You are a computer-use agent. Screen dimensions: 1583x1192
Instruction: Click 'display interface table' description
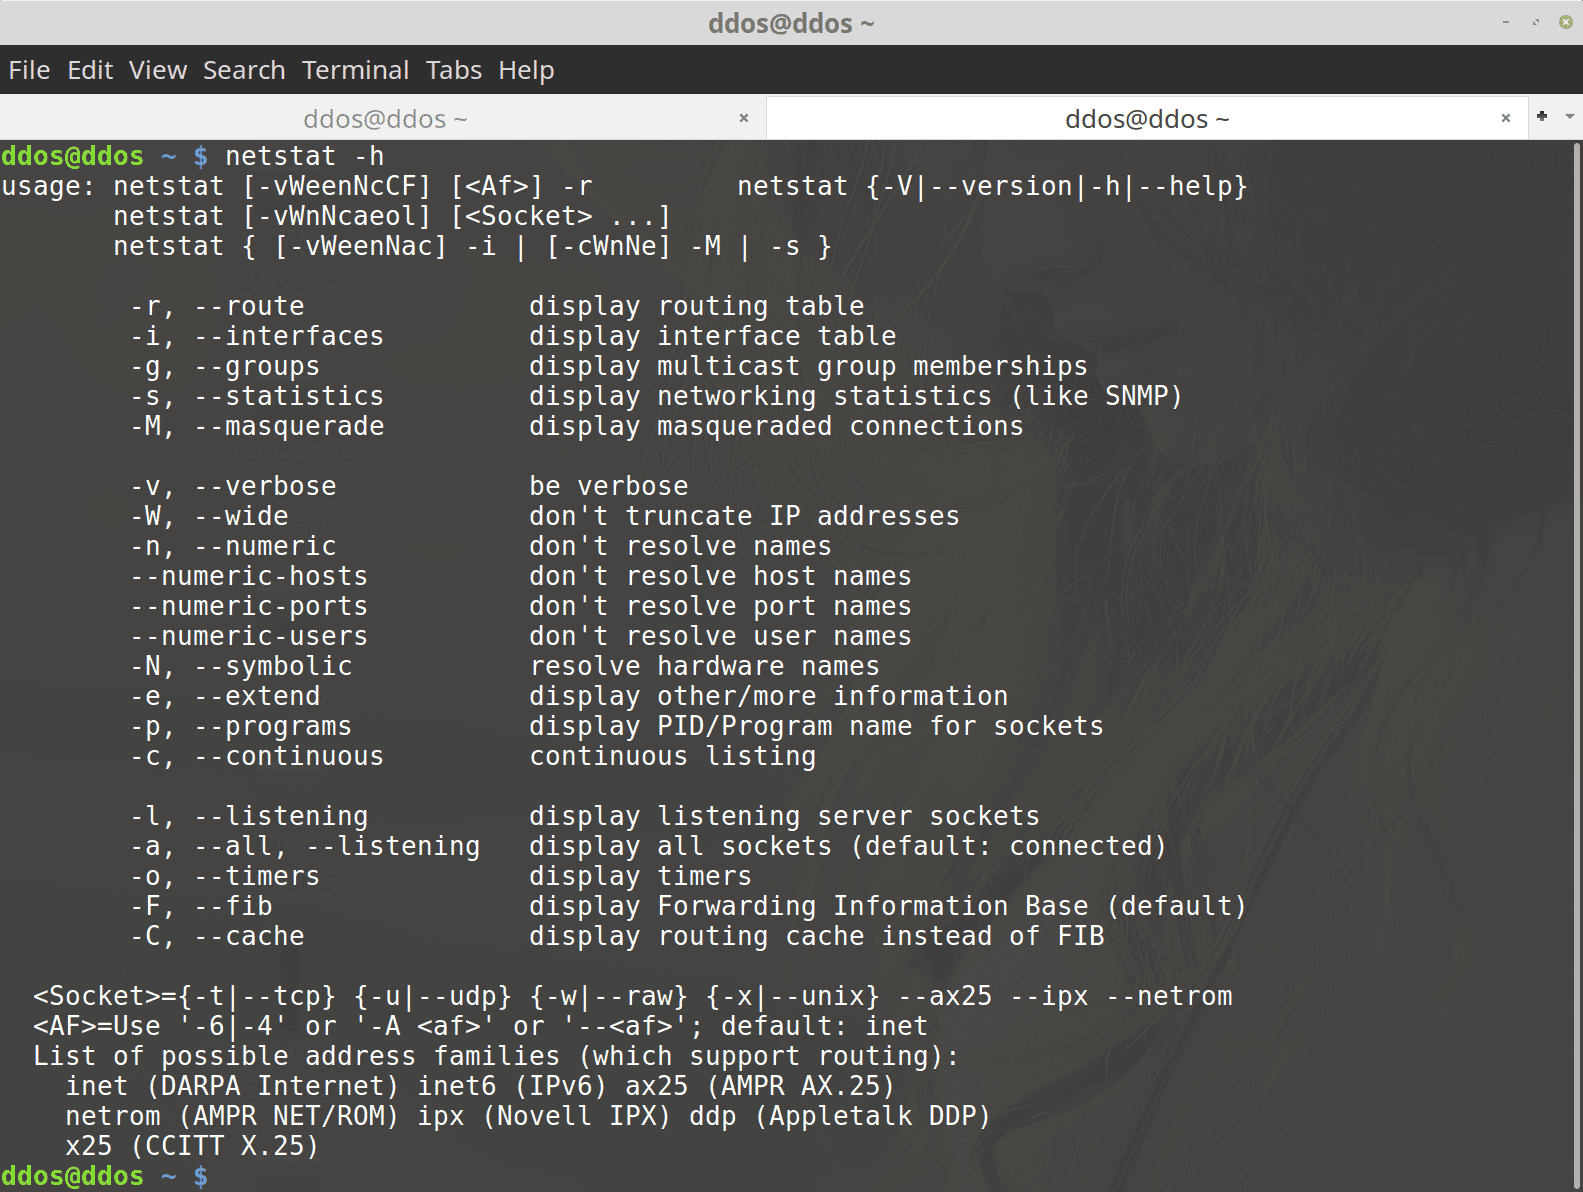click(713, 336)
